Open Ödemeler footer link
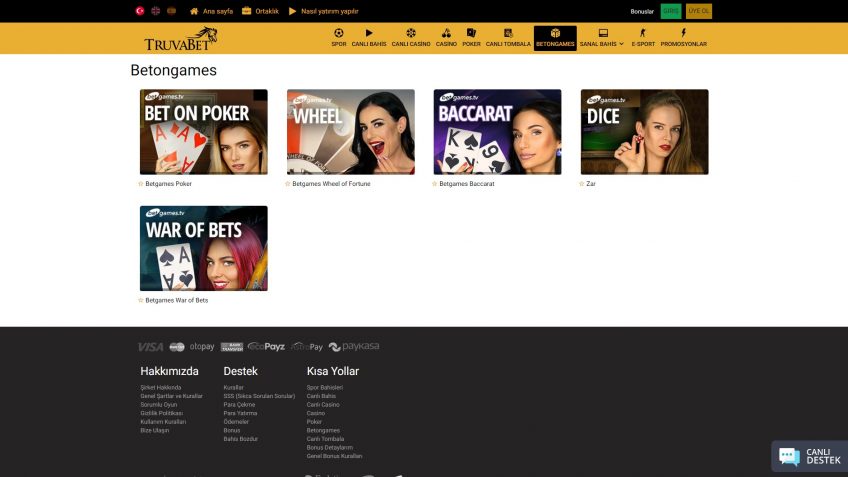Screen dimensions: 848x477 pos(236,422)
